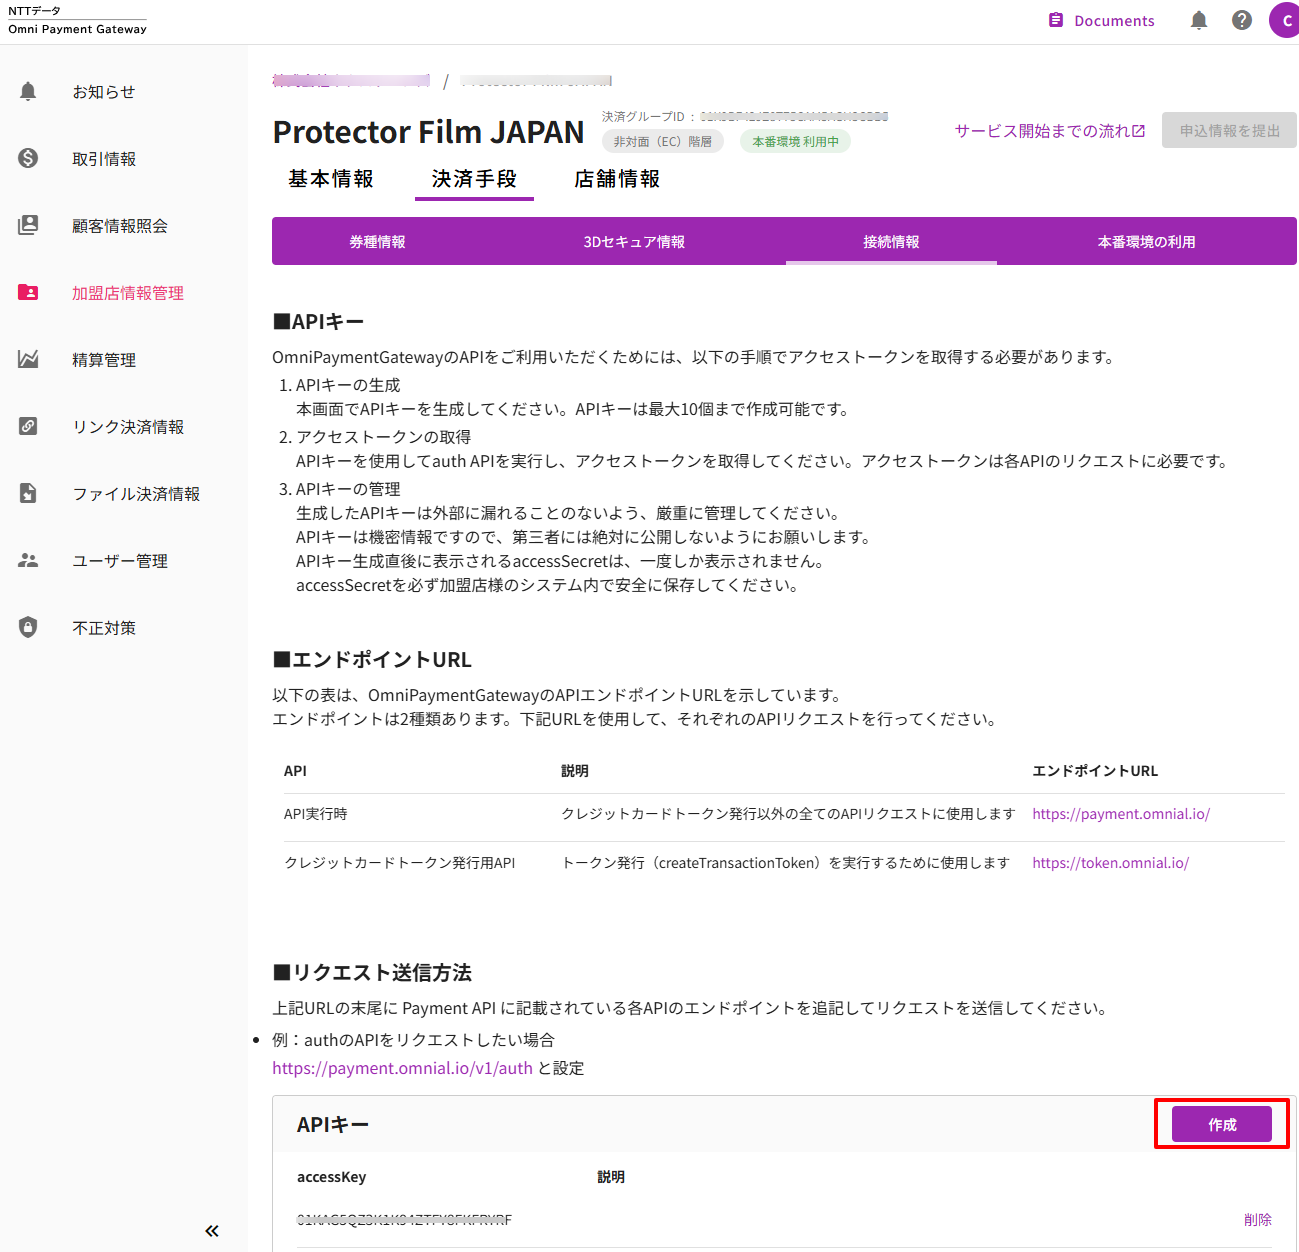Click the エンドポイントURL column header
Viewport: 1299px width, 1252px height.
(x=1095, y=771)
